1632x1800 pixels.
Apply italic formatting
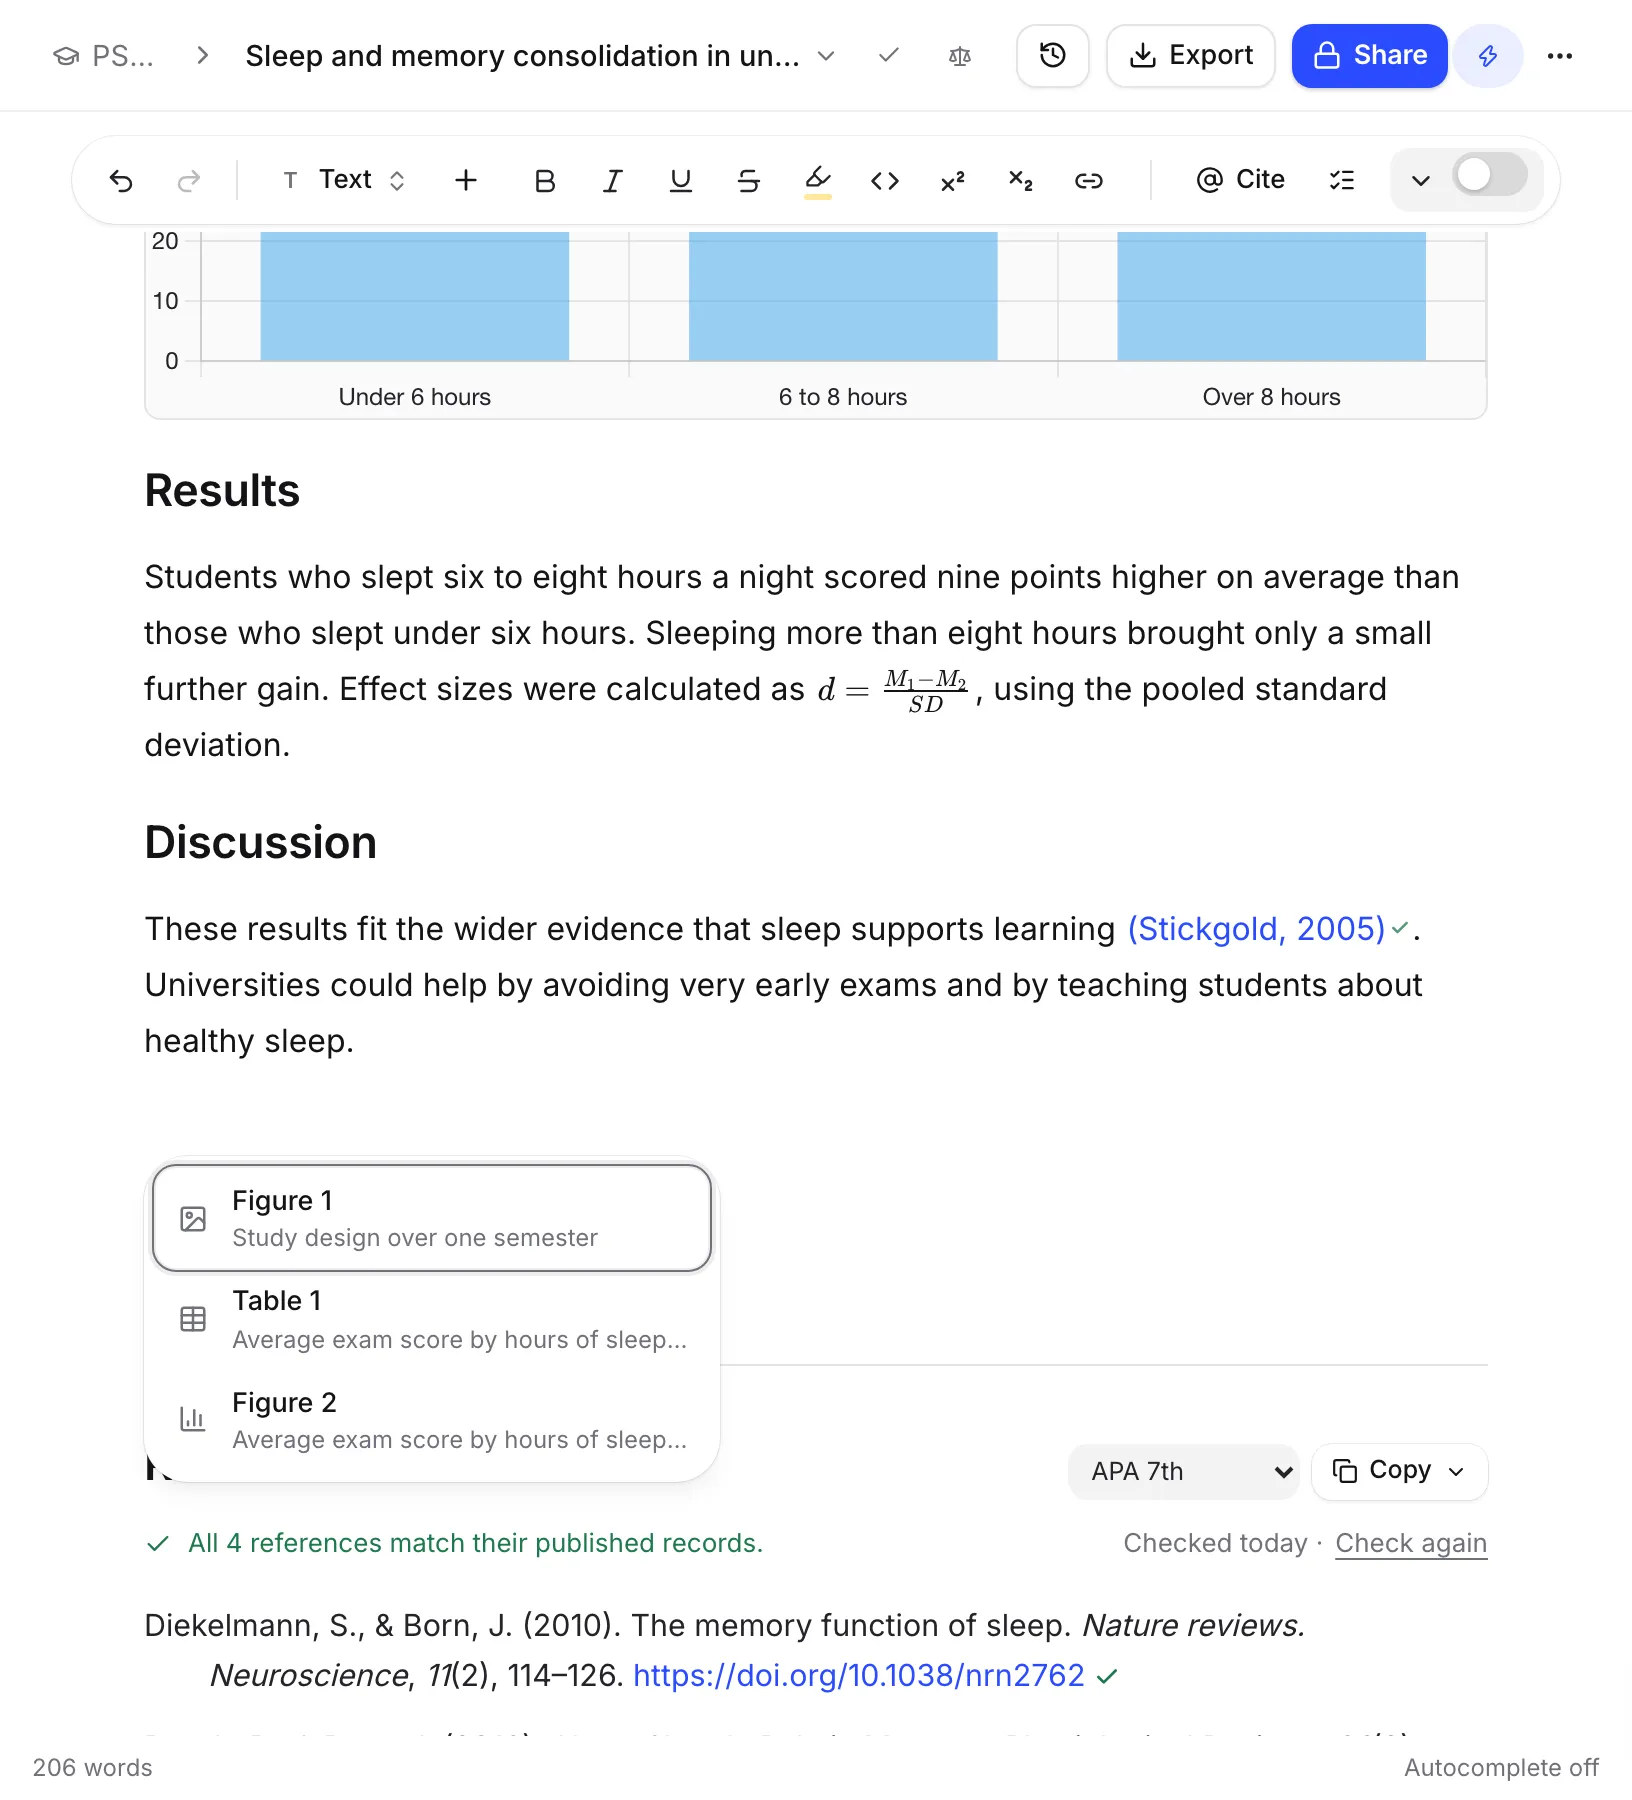(613, 181)
